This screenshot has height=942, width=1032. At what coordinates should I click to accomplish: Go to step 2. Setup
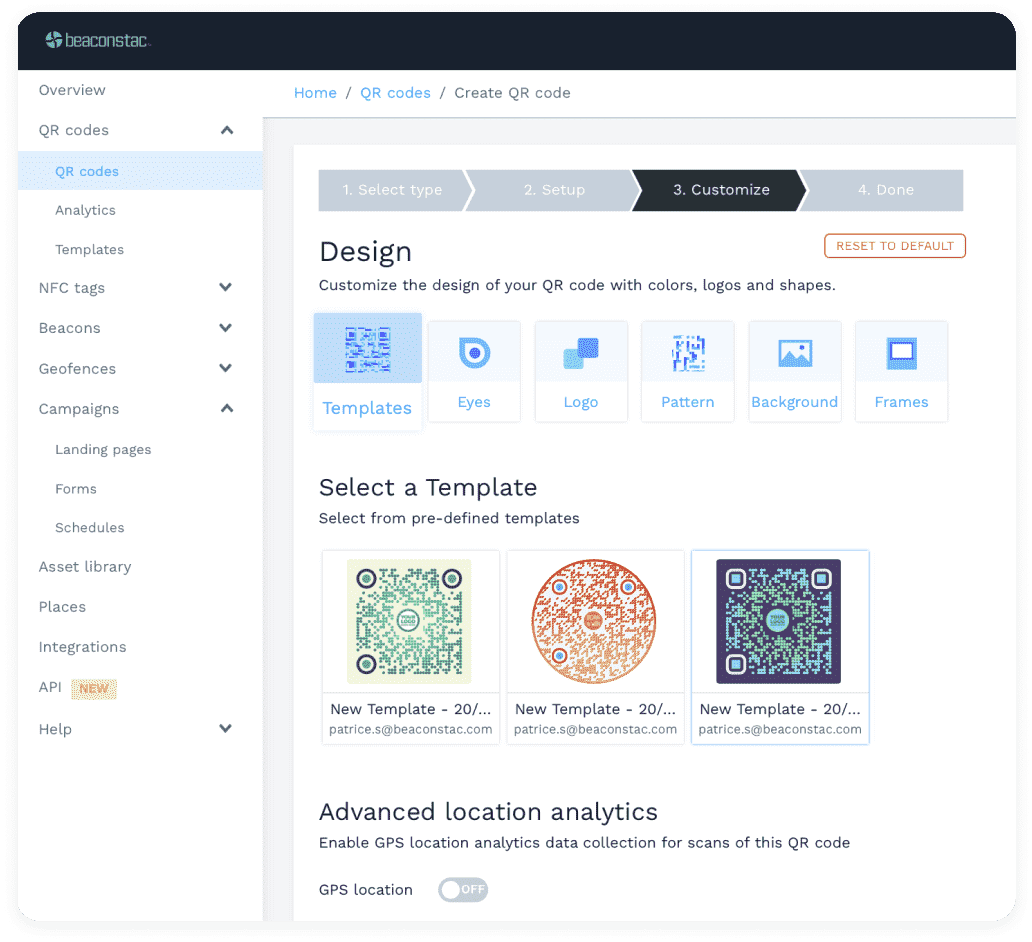pyautogui.click(x=554, y=190)
